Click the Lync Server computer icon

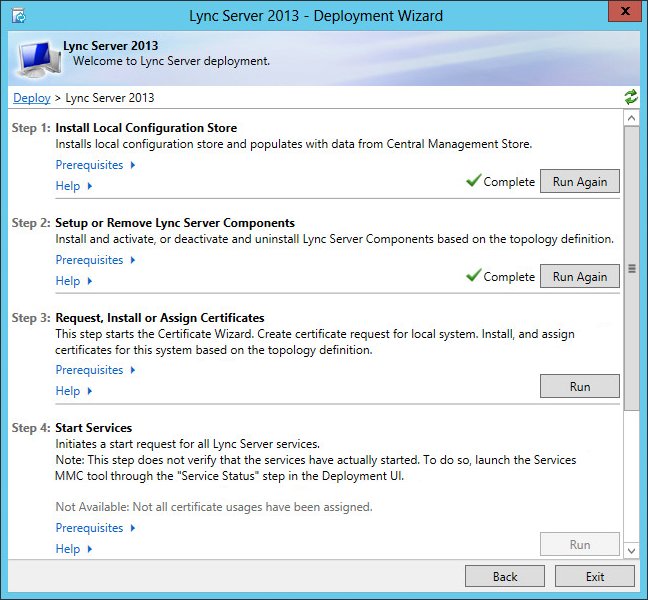click(x=38, y=59)
